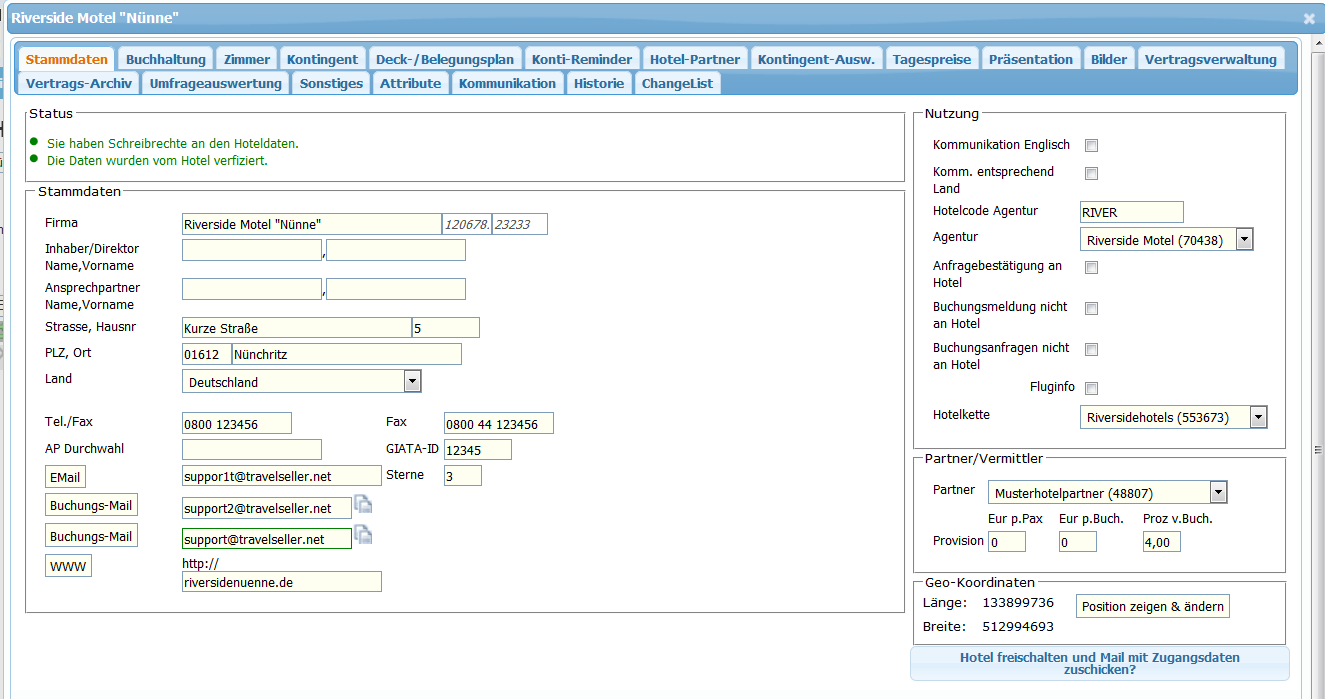
Task: Check Buchungsmeldung nicht an Hotel
Action: point(1092,308)
